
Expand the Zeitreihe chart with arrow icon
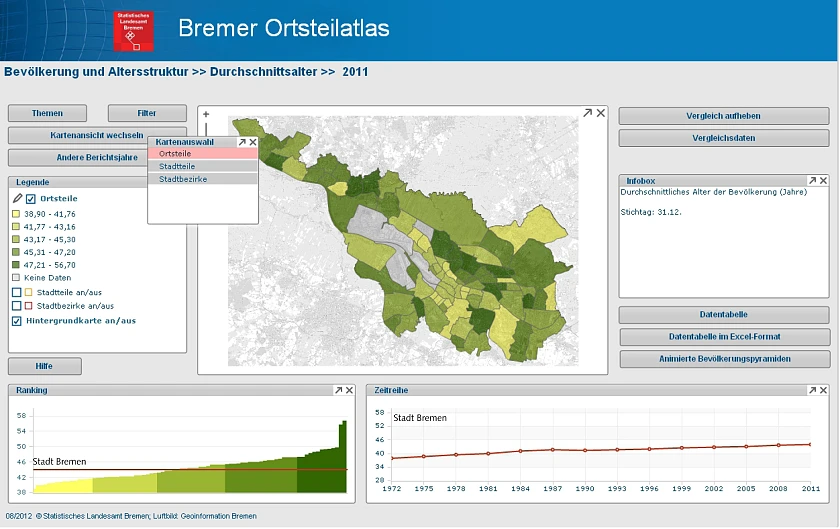tap(807, 390)
